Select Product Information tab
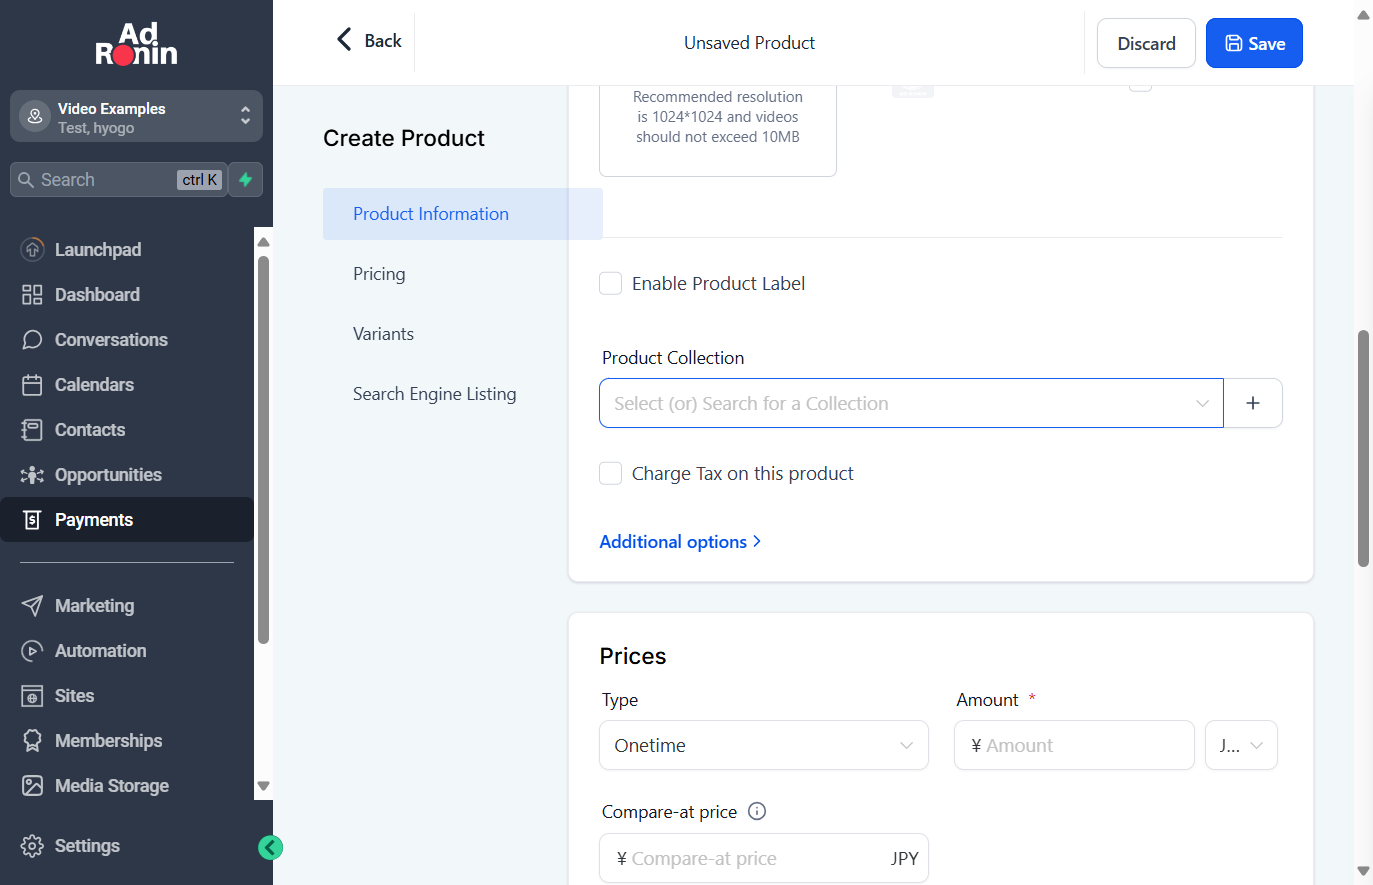Screen dimensions: 1373x885 (462, 213)
